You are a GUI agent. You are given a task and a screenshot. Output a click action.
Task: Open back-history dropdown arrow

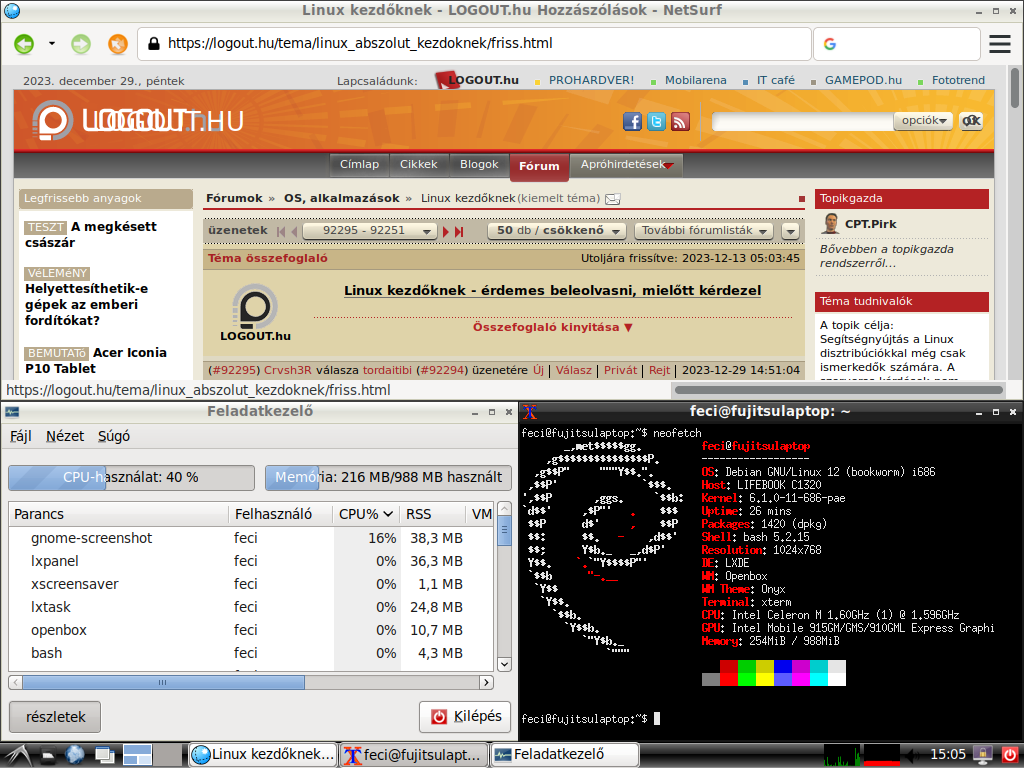[x=52, y=44]
